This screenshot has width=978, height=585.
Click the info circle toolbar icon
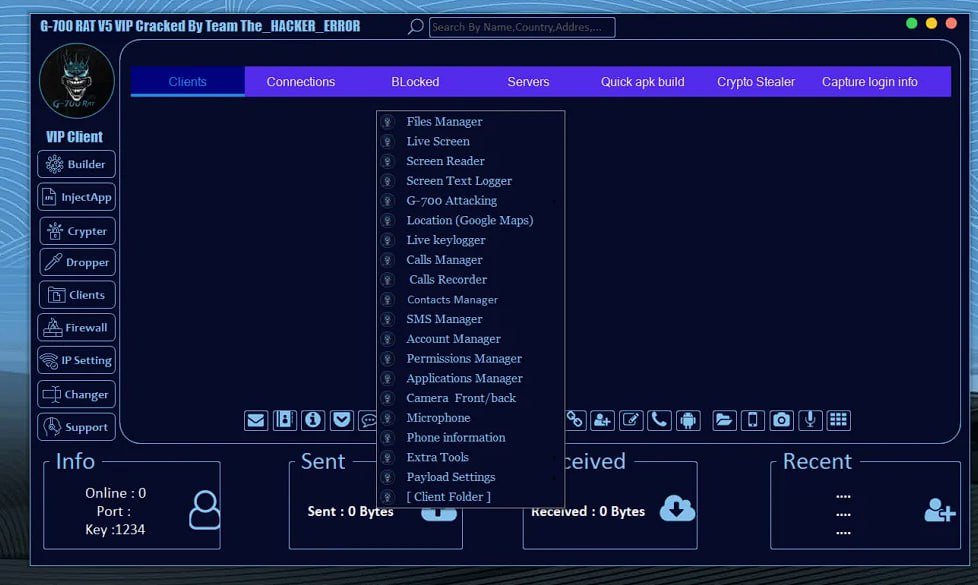click(313, 420)
